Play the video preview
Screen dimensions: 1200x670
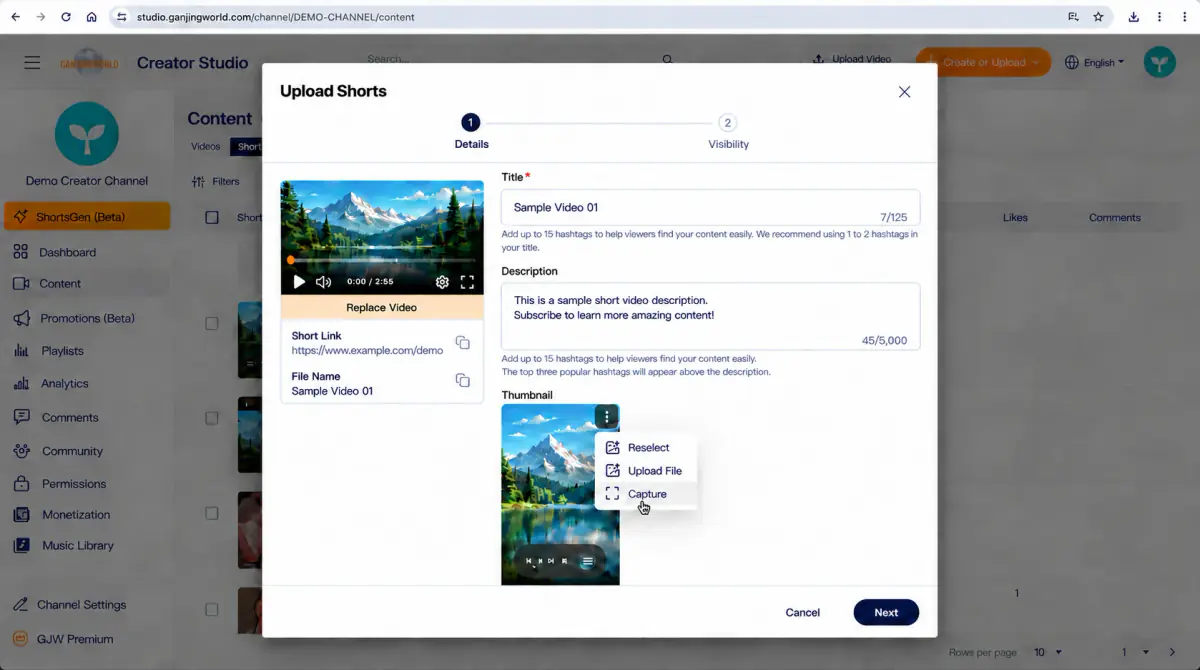299,282
